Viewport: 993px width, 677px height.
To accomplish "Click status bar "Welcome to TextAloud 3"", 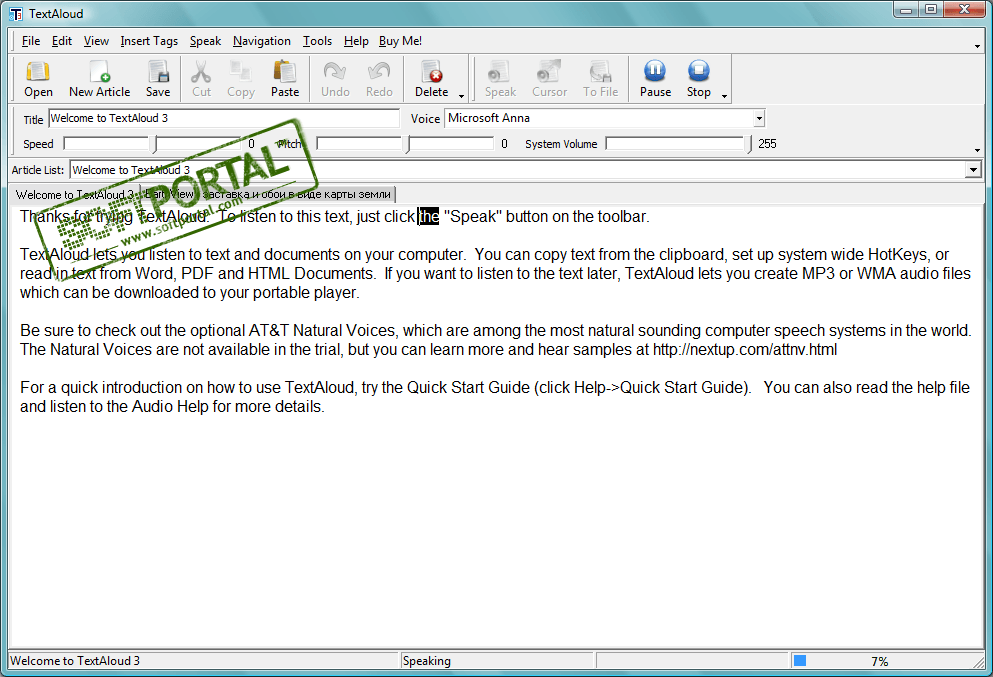I will (x=75, y=661).
